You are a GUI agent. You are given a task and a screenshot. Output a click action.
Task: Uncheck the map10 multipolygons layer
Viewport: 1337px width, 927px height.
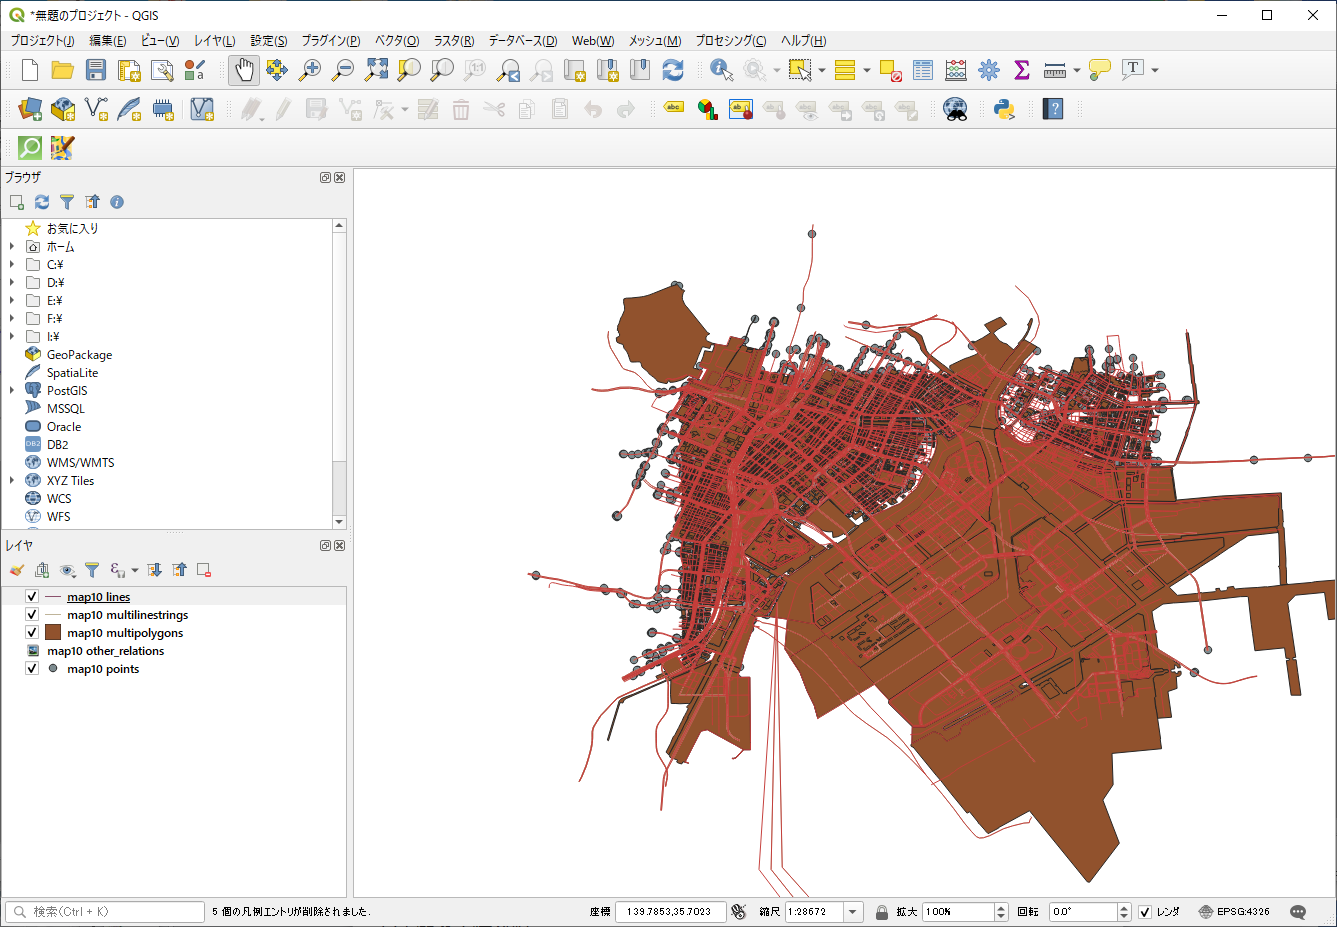click(x=32, y=633)
